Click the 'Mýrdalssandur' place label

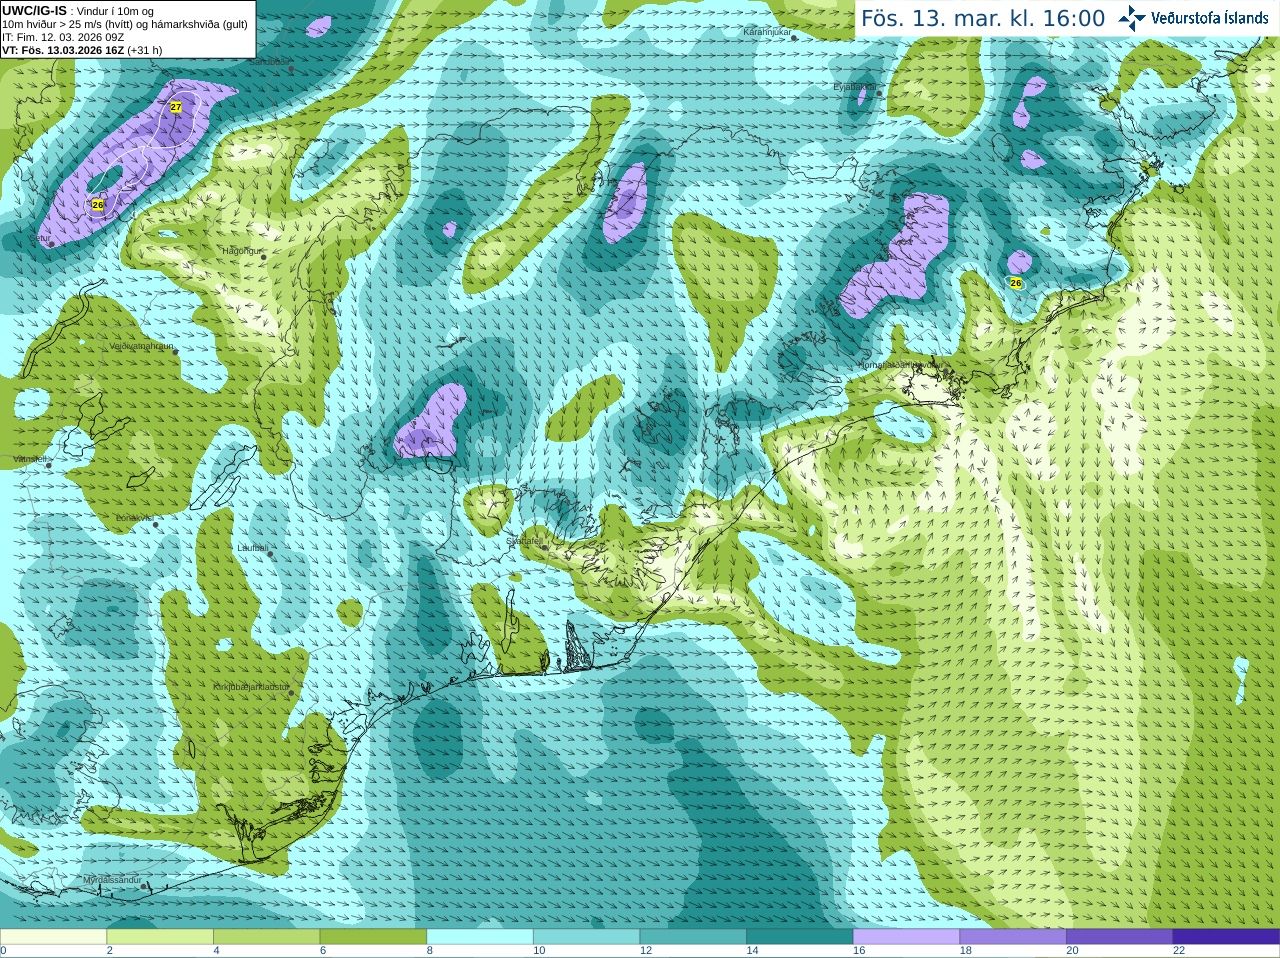(114, 880)
